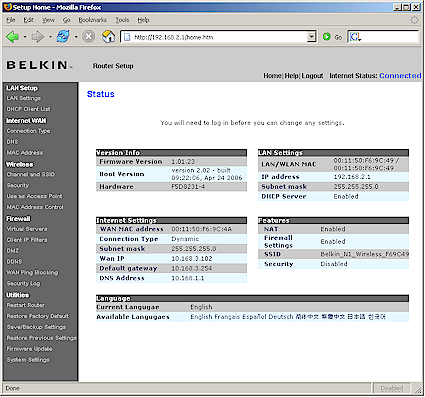Click Restart Router in Utilities
The height and width of the screenshot is (397, 425).
(x=26, y=305)
